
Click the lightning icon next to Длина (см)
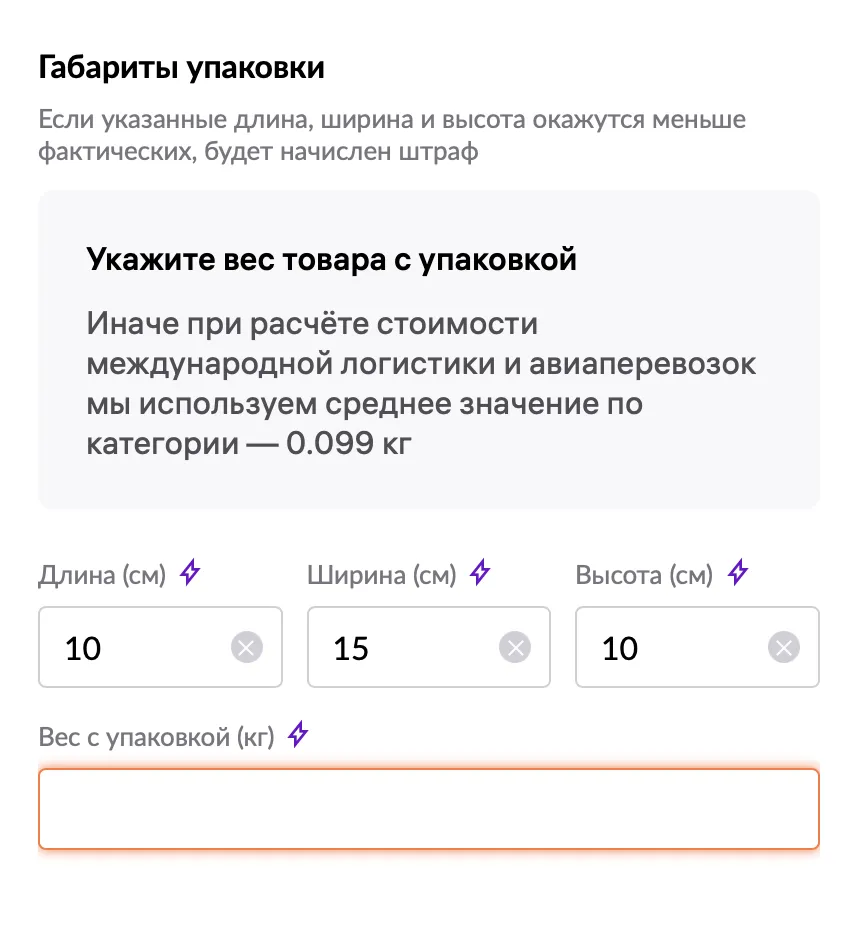coord(189,573)
